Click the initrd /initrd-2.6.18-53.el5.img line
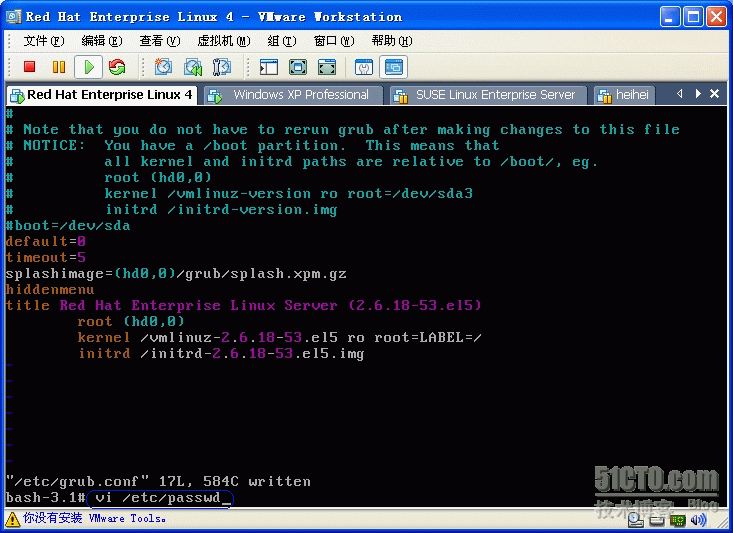733x533 pixels. (x=221, y=353)
